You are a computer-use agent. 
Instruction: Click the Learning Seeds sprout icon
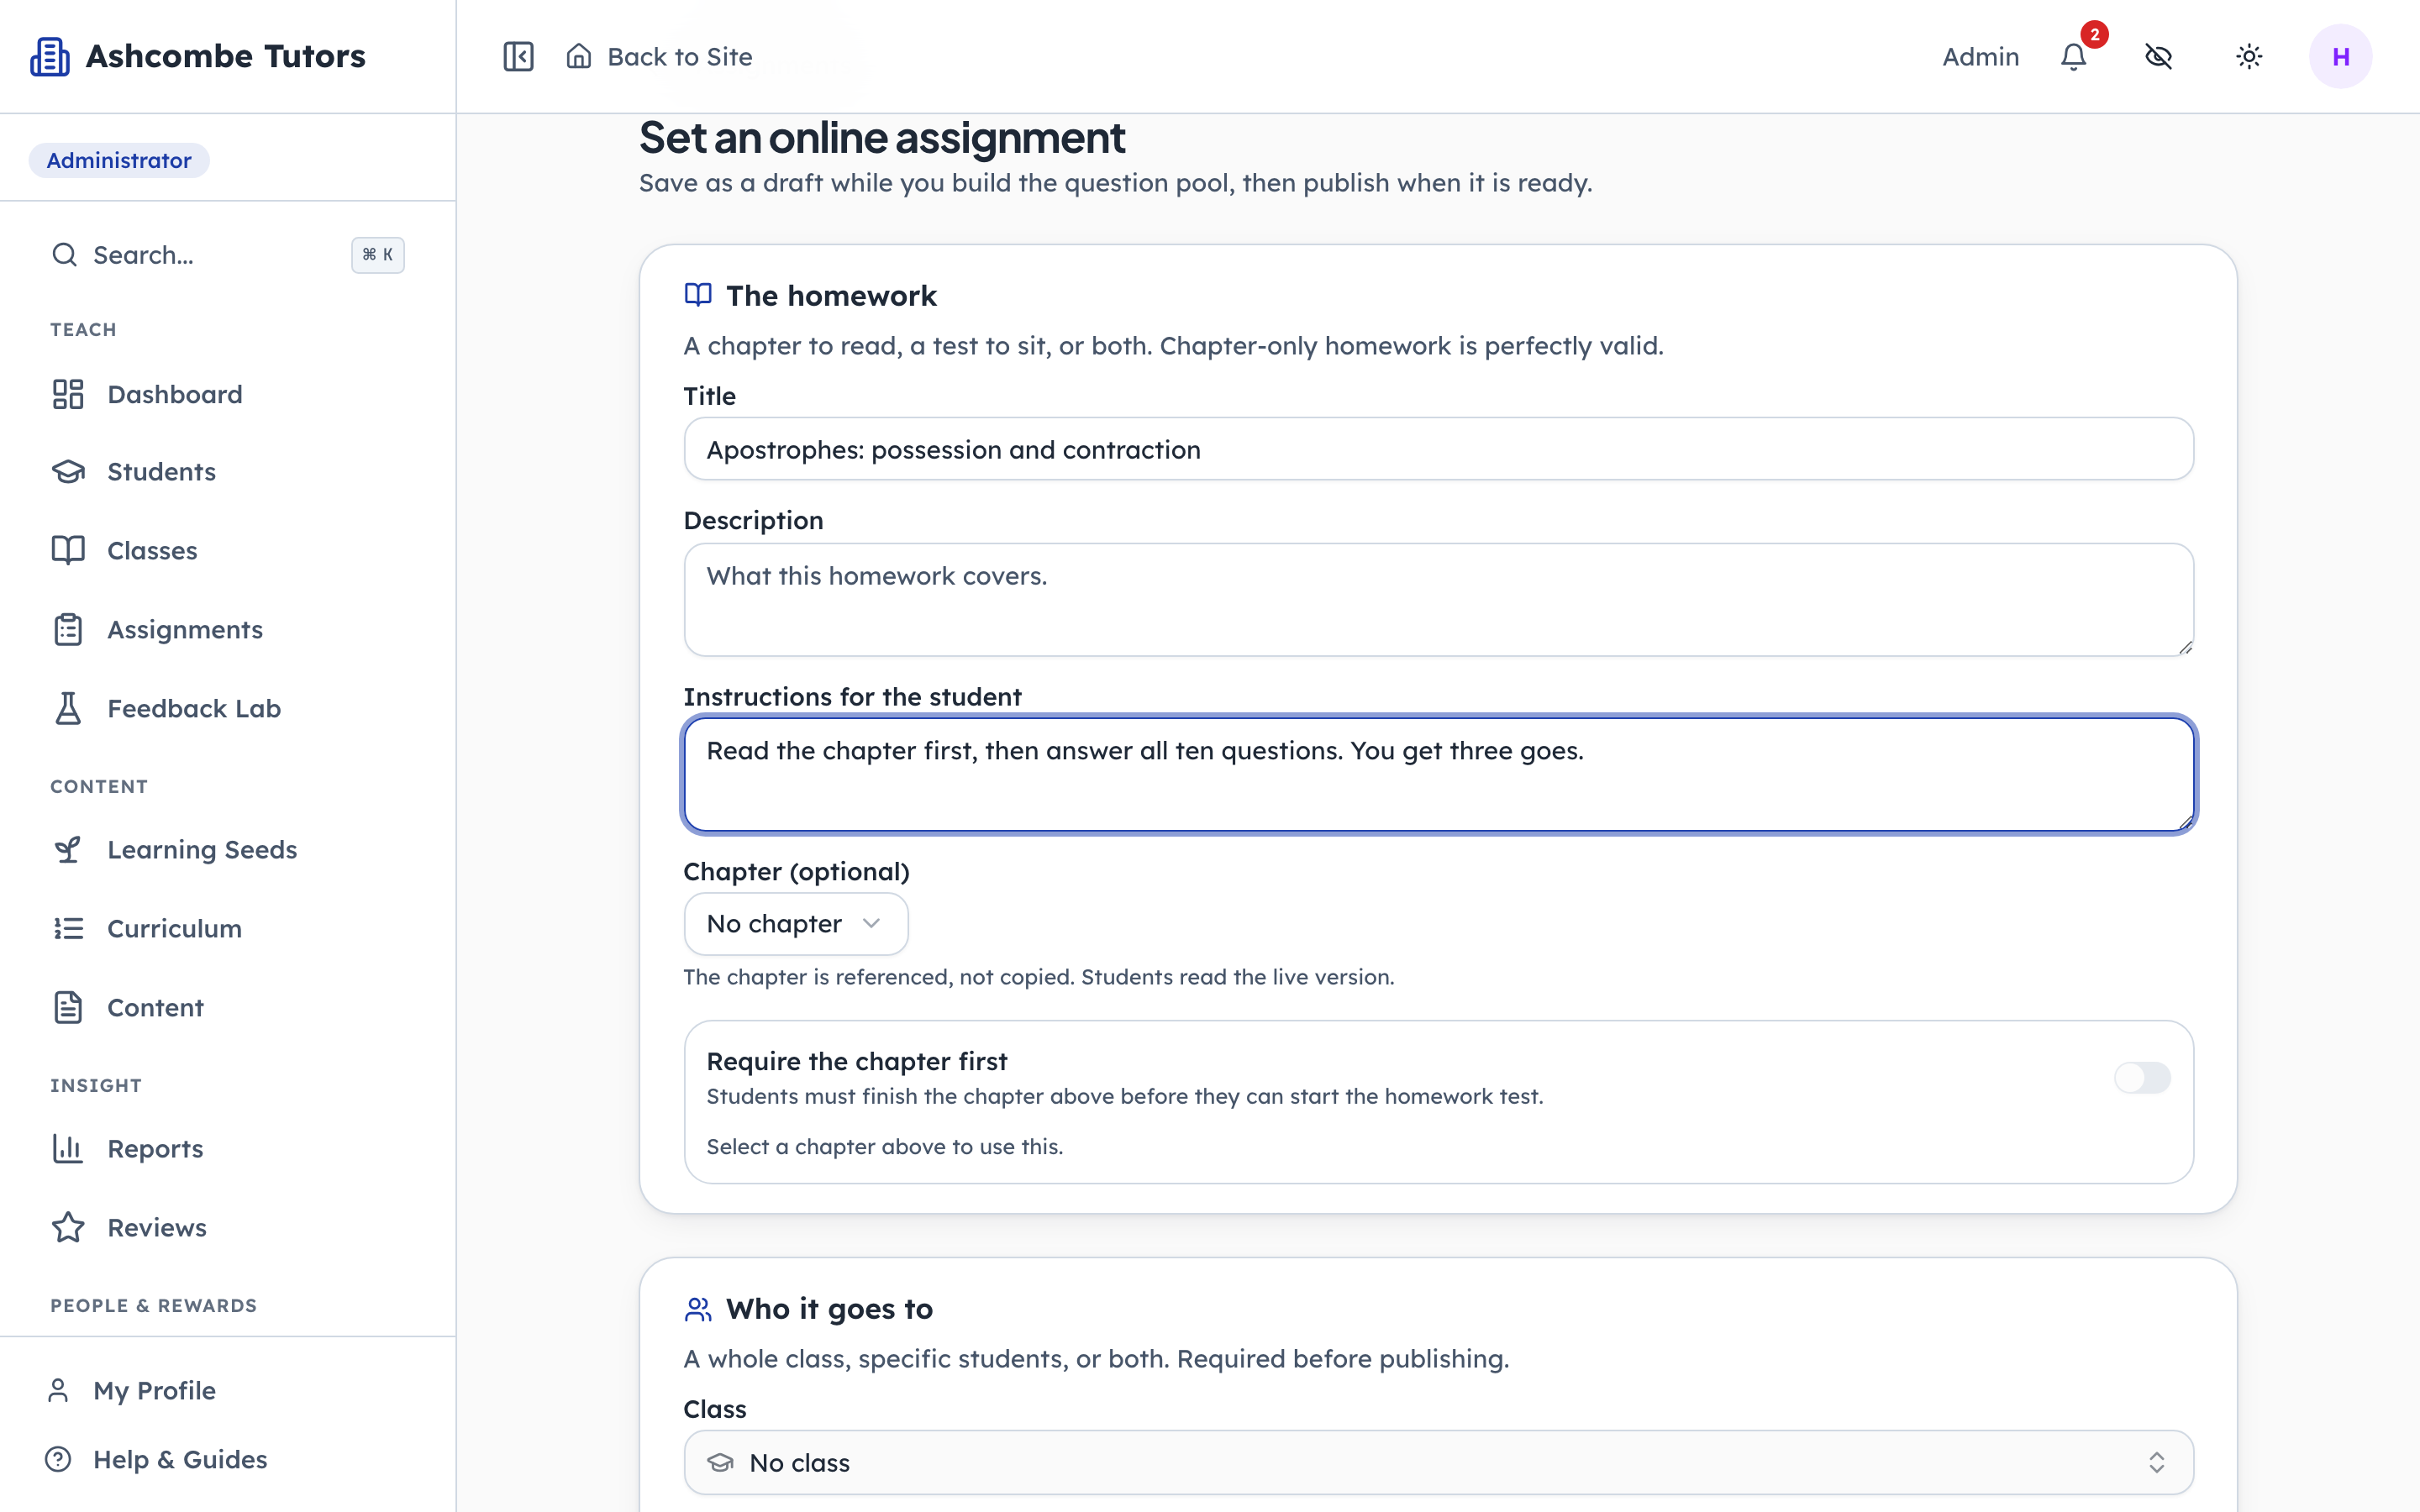[68, 849]
